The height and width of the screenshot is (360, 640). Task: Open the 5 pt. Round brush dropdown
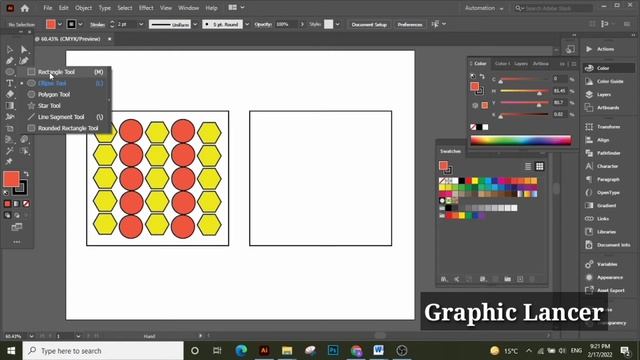tap(247, 24)
